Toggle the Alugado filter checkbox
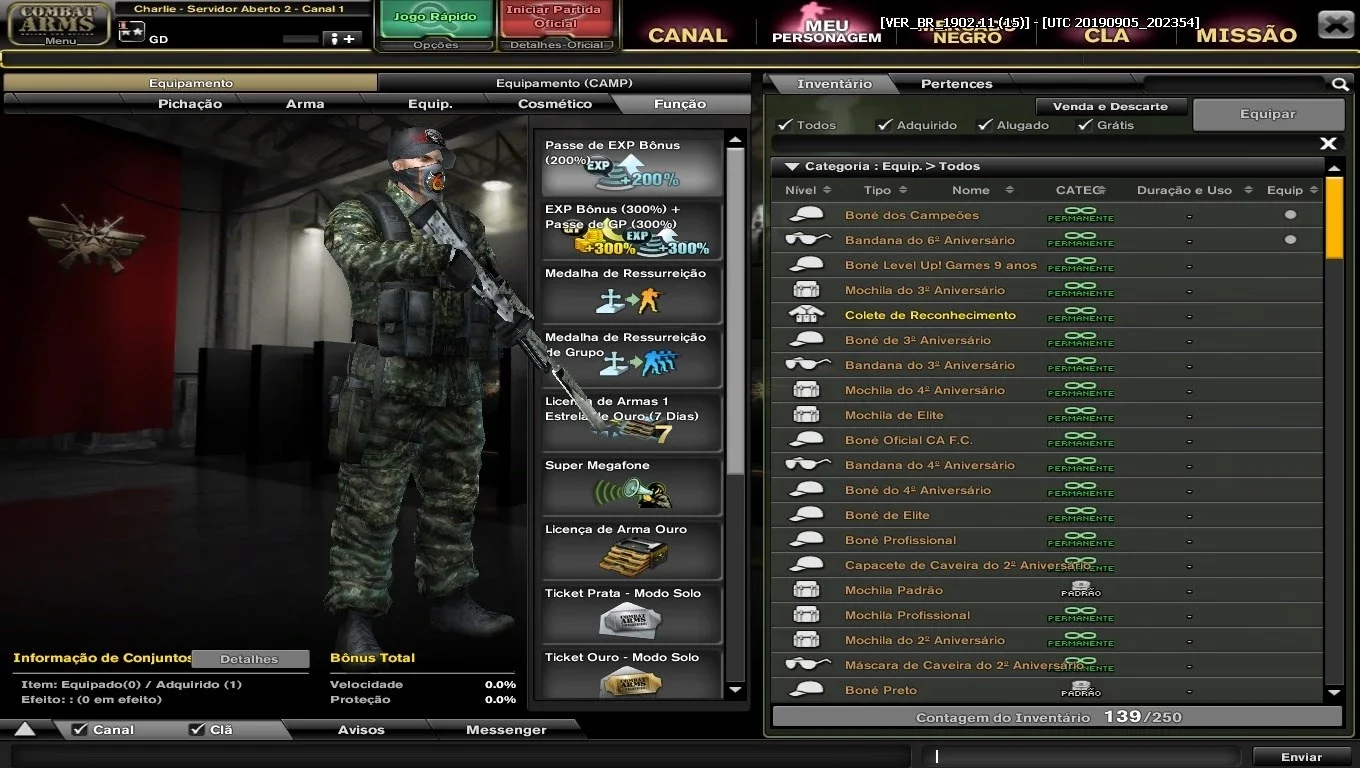Screen dimensions: 1360x768 (x=985, y=125)
